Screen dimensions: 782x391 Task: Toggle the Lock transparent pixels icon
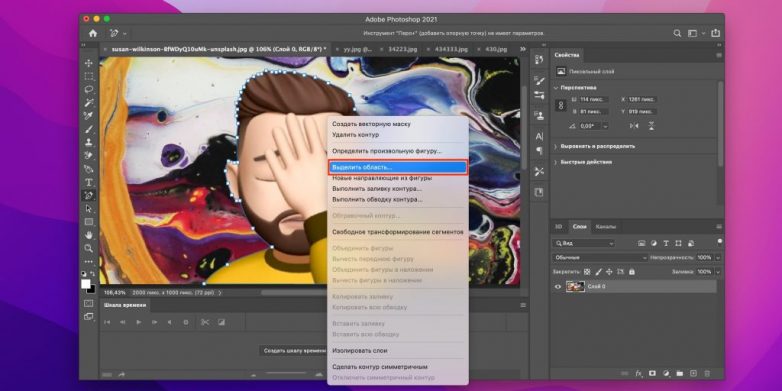click(587, 272)
